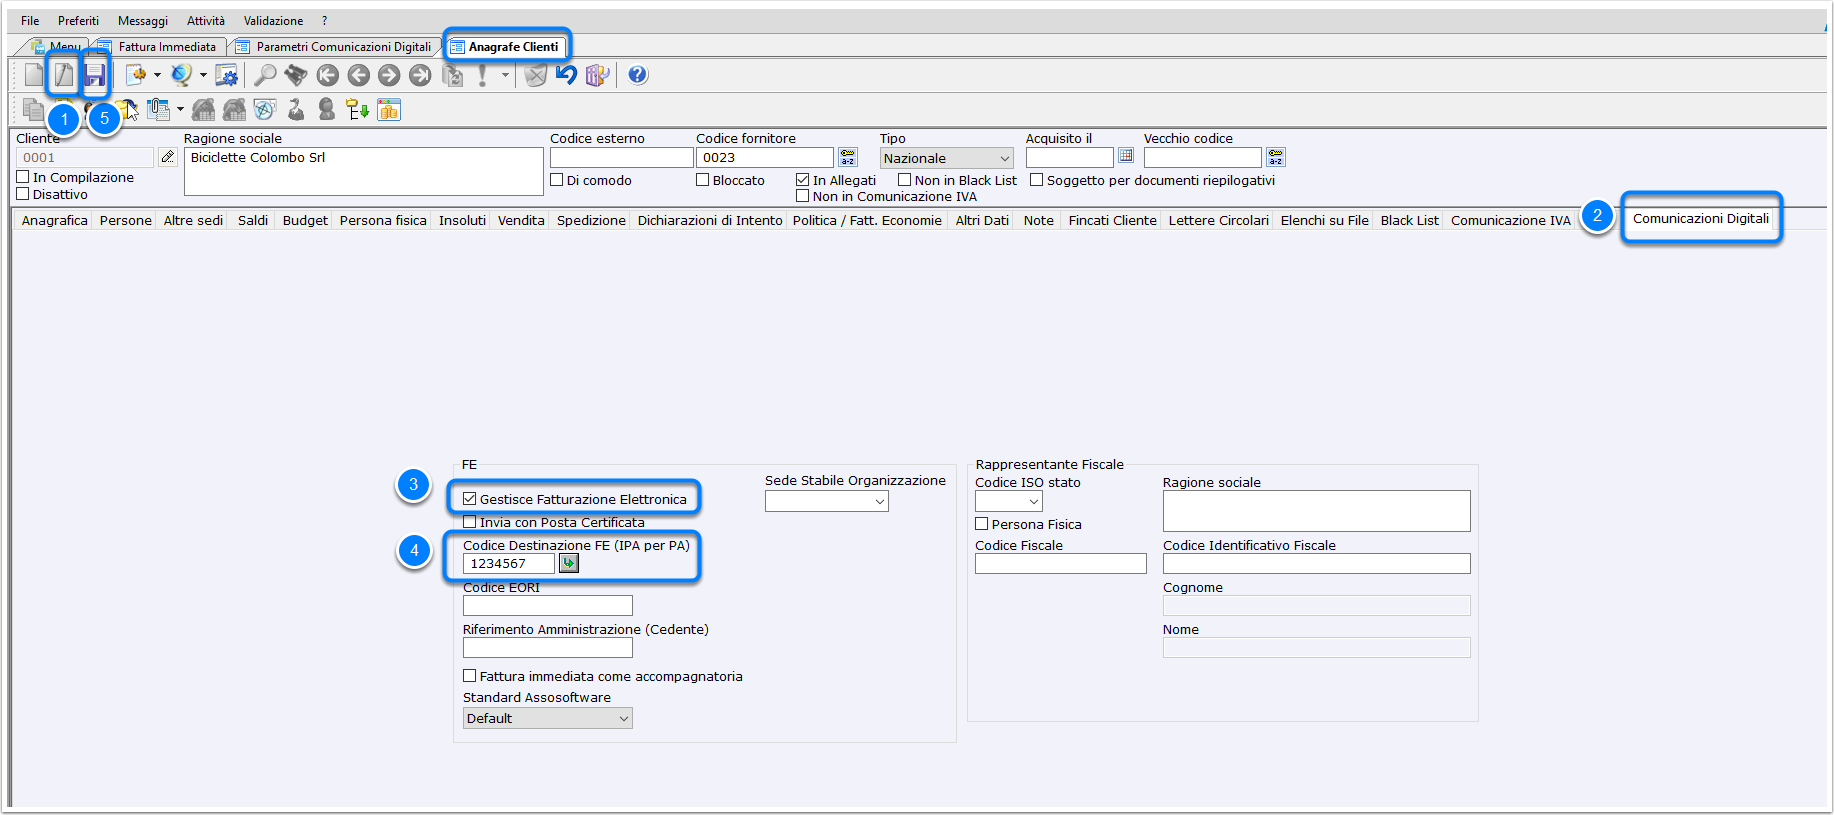Click the globe toolbar icon

tap(181, 75)
